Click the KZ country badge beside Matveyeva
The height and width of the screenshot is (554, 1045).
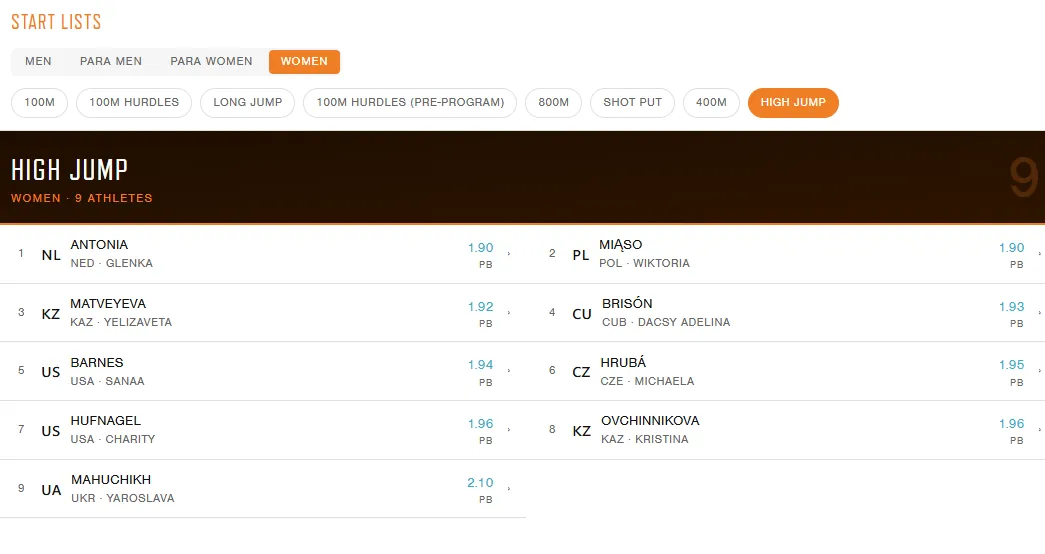tap(51, 314)
